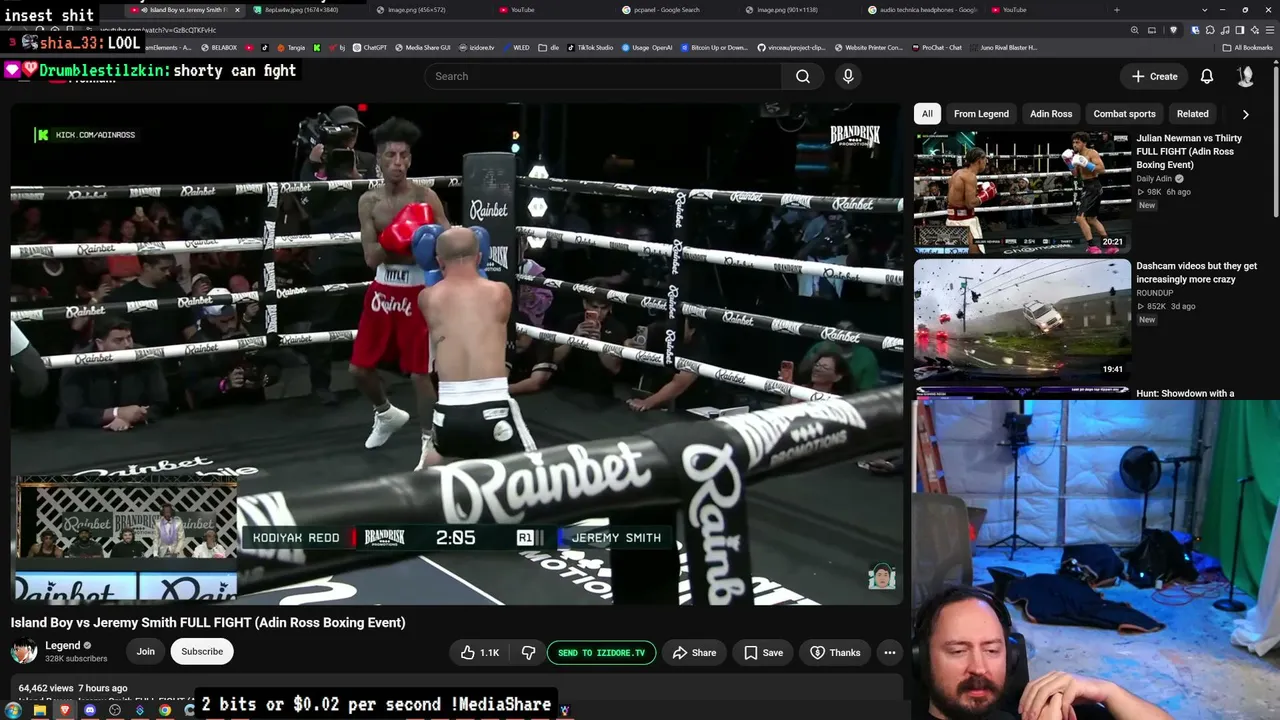Open the Bitcoin Up or Down bookmark

(x=712, y=47)
